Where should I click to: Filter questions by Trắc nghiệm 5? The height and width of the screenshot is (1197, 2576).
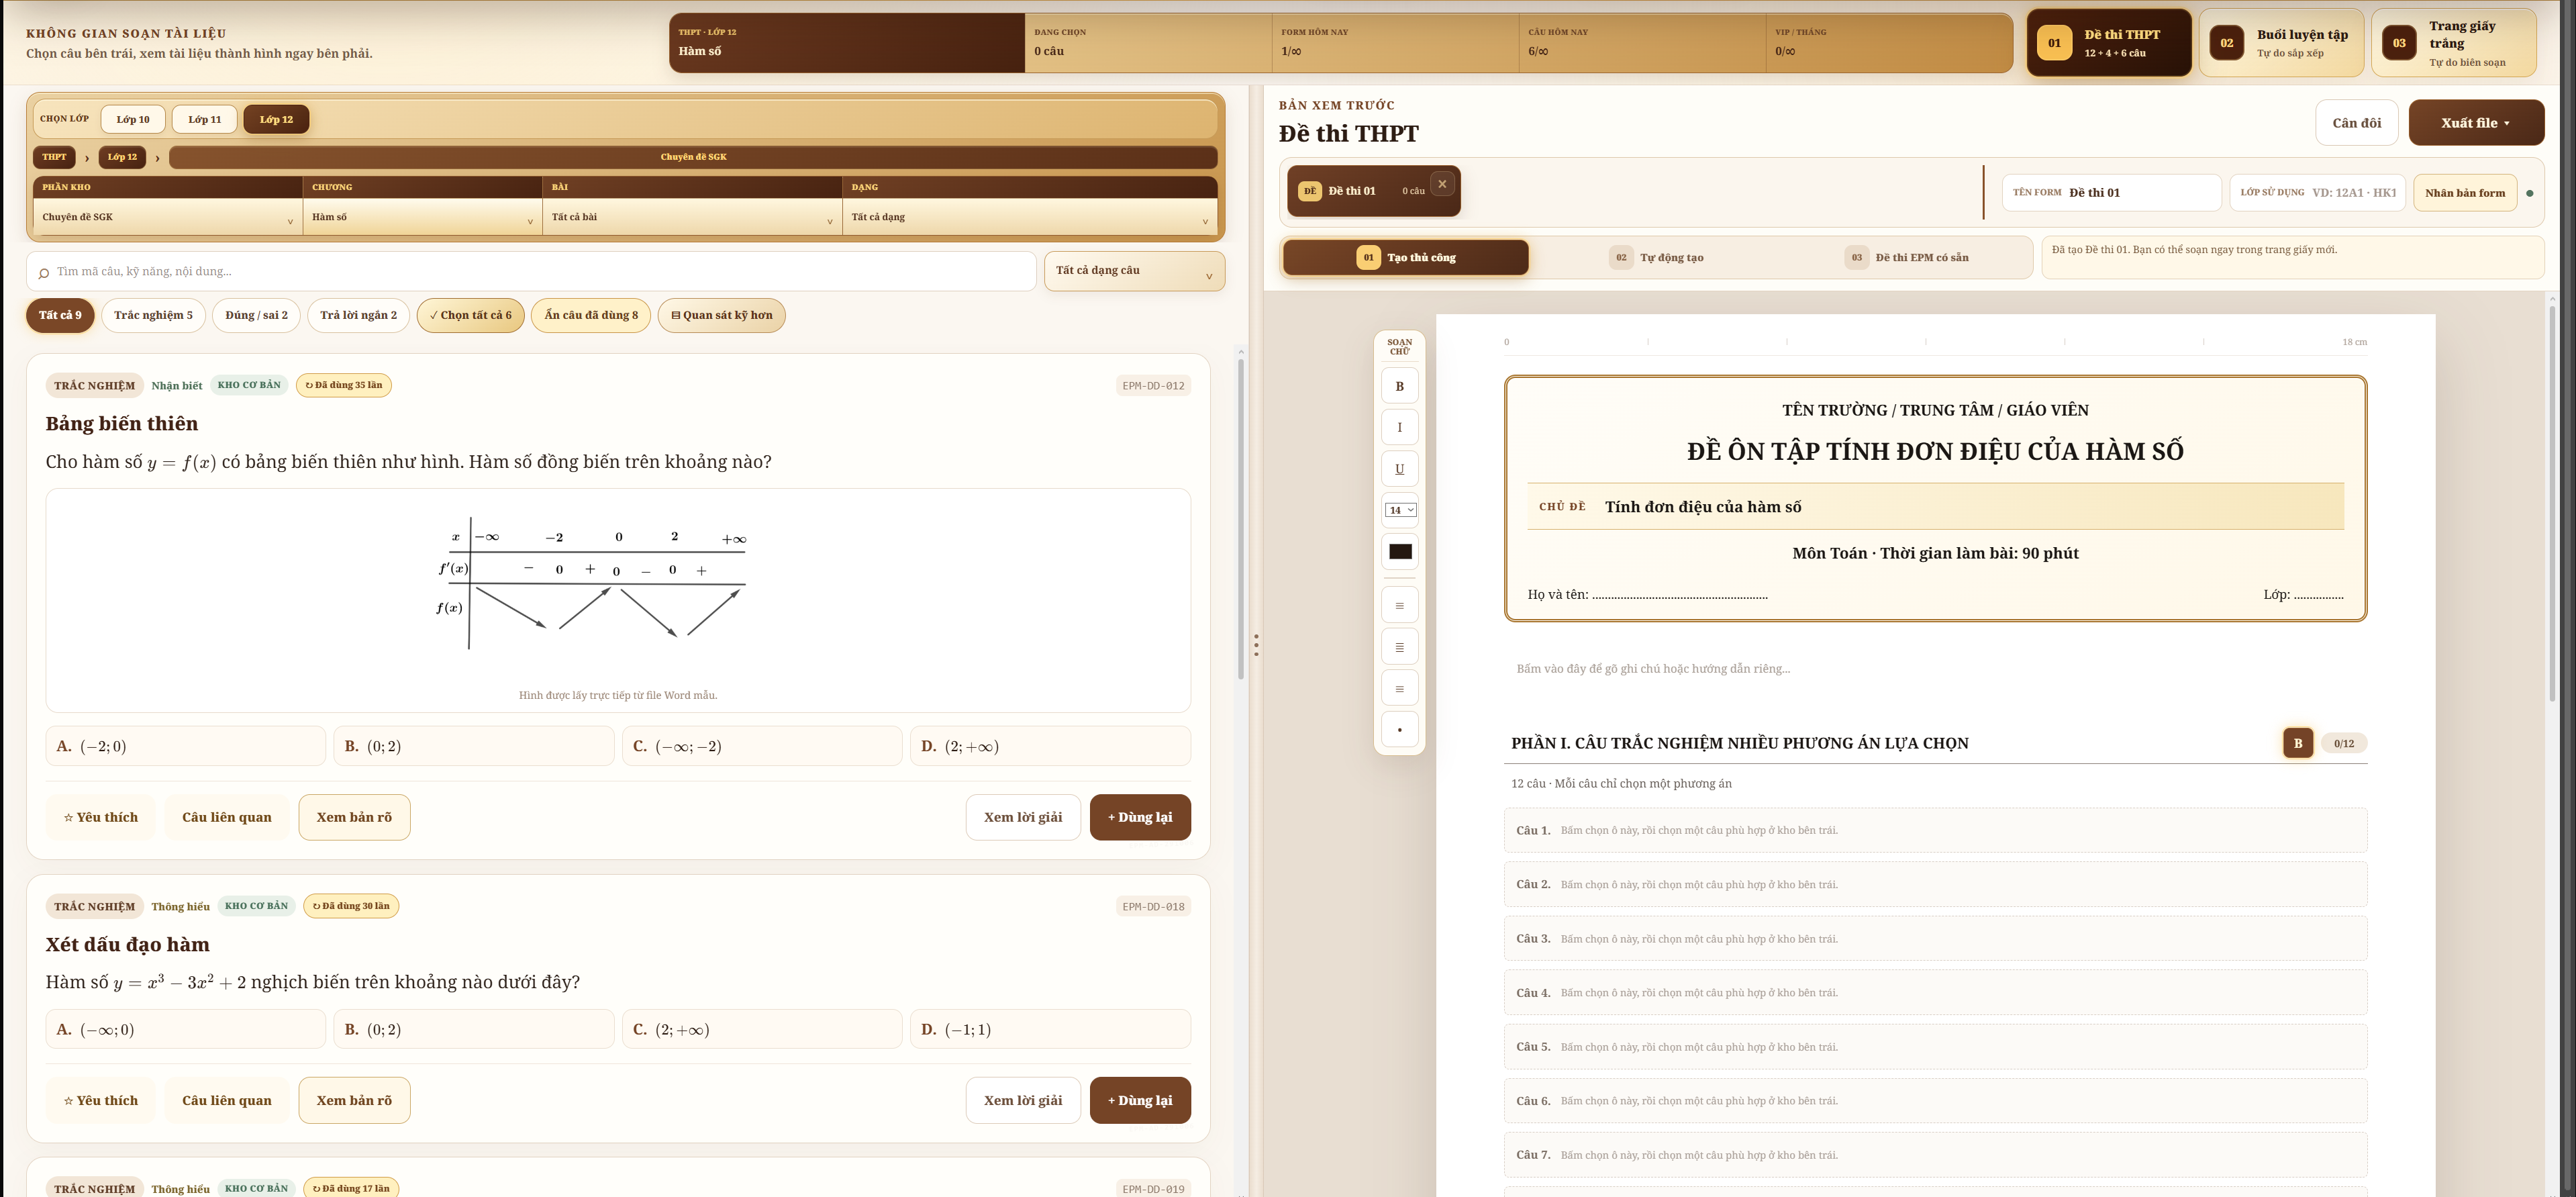[153, 315]
